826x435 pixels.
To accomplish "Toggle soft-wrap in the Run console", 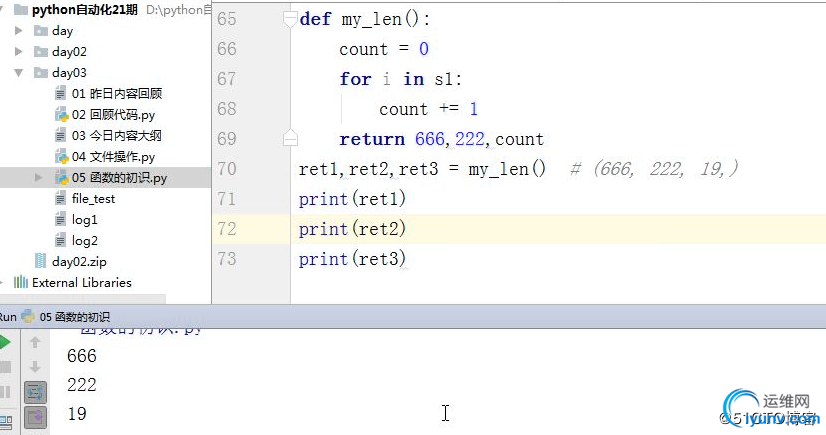I will (x=35, y=392).
